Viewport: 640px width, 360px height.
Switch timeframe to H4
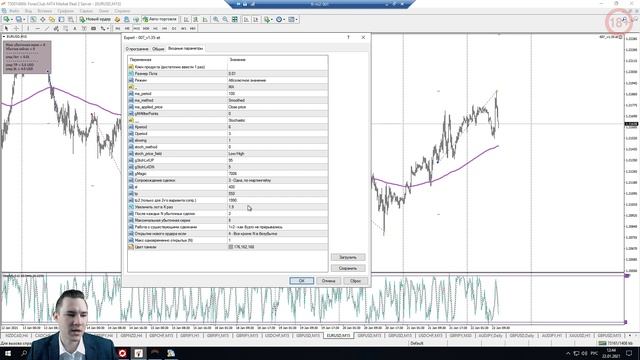pos(164,29)
